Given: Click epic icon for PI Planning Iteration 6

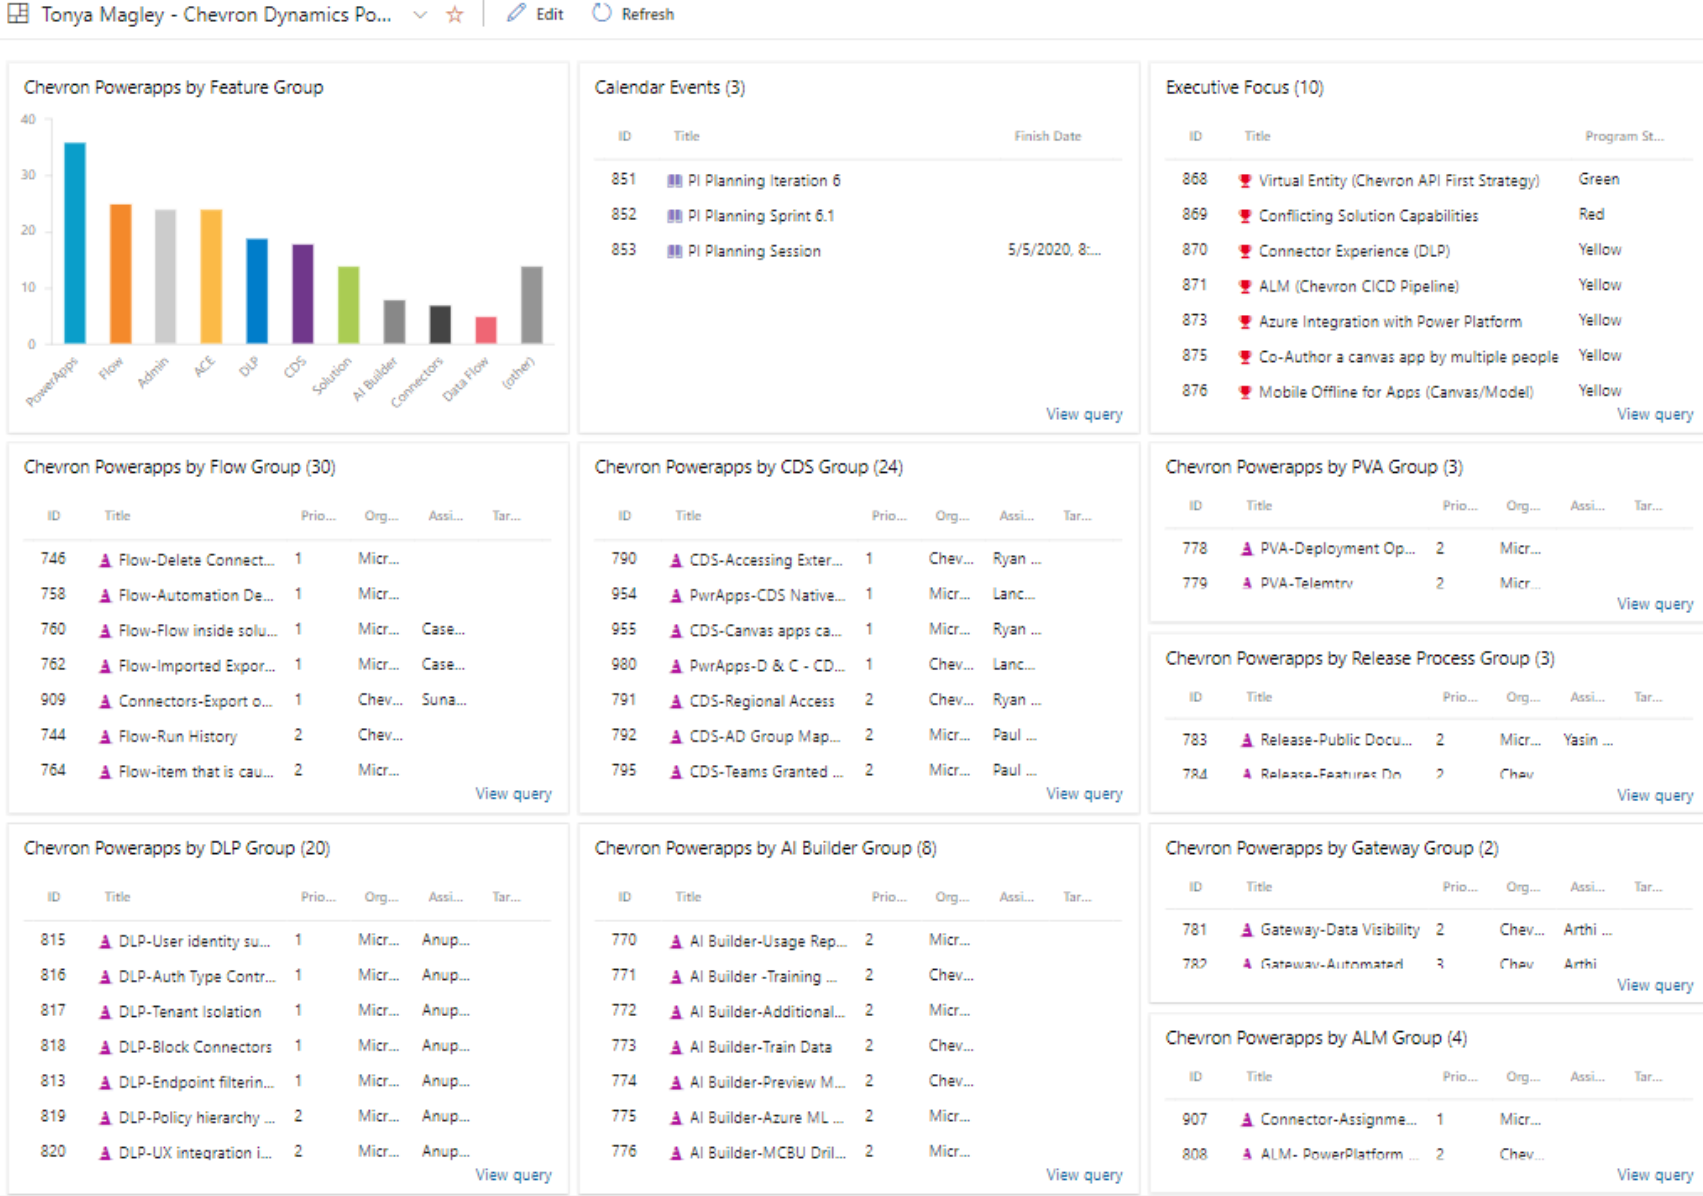Looking at the screenshot, I should [x=675, y=181].
